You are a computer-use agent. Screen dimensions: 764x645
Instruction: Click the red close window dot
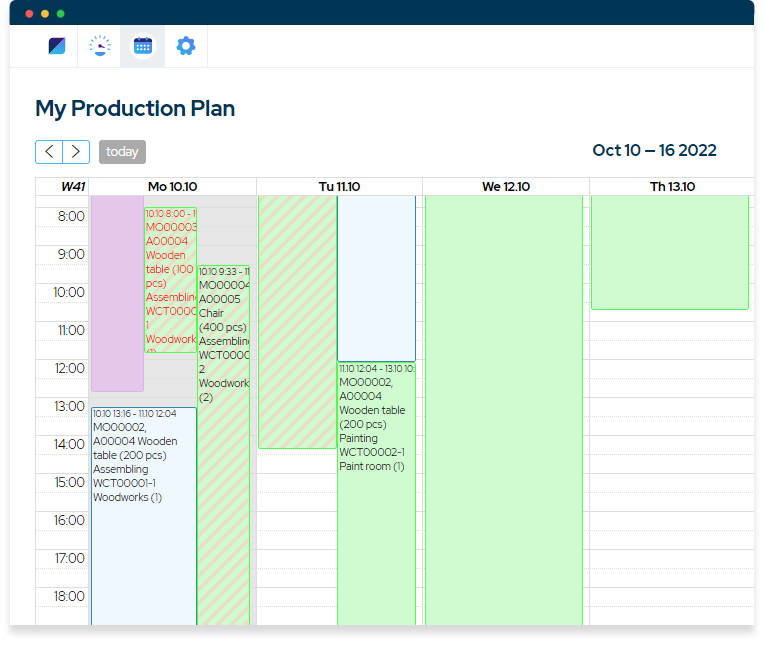coord(29,14)
